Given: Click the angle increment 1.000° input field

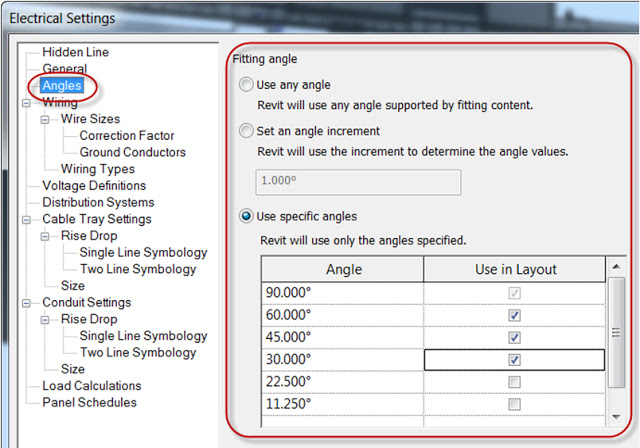Looking at the screenshot, I should point(358,182).
